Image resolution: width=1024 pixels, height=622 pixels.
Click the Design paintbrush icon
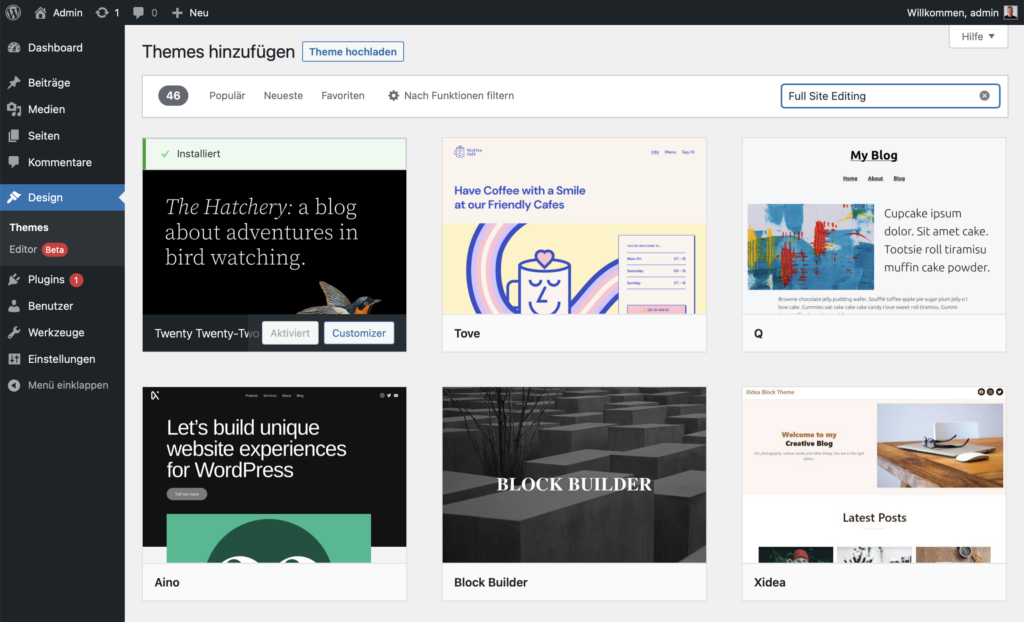(14, 197)
